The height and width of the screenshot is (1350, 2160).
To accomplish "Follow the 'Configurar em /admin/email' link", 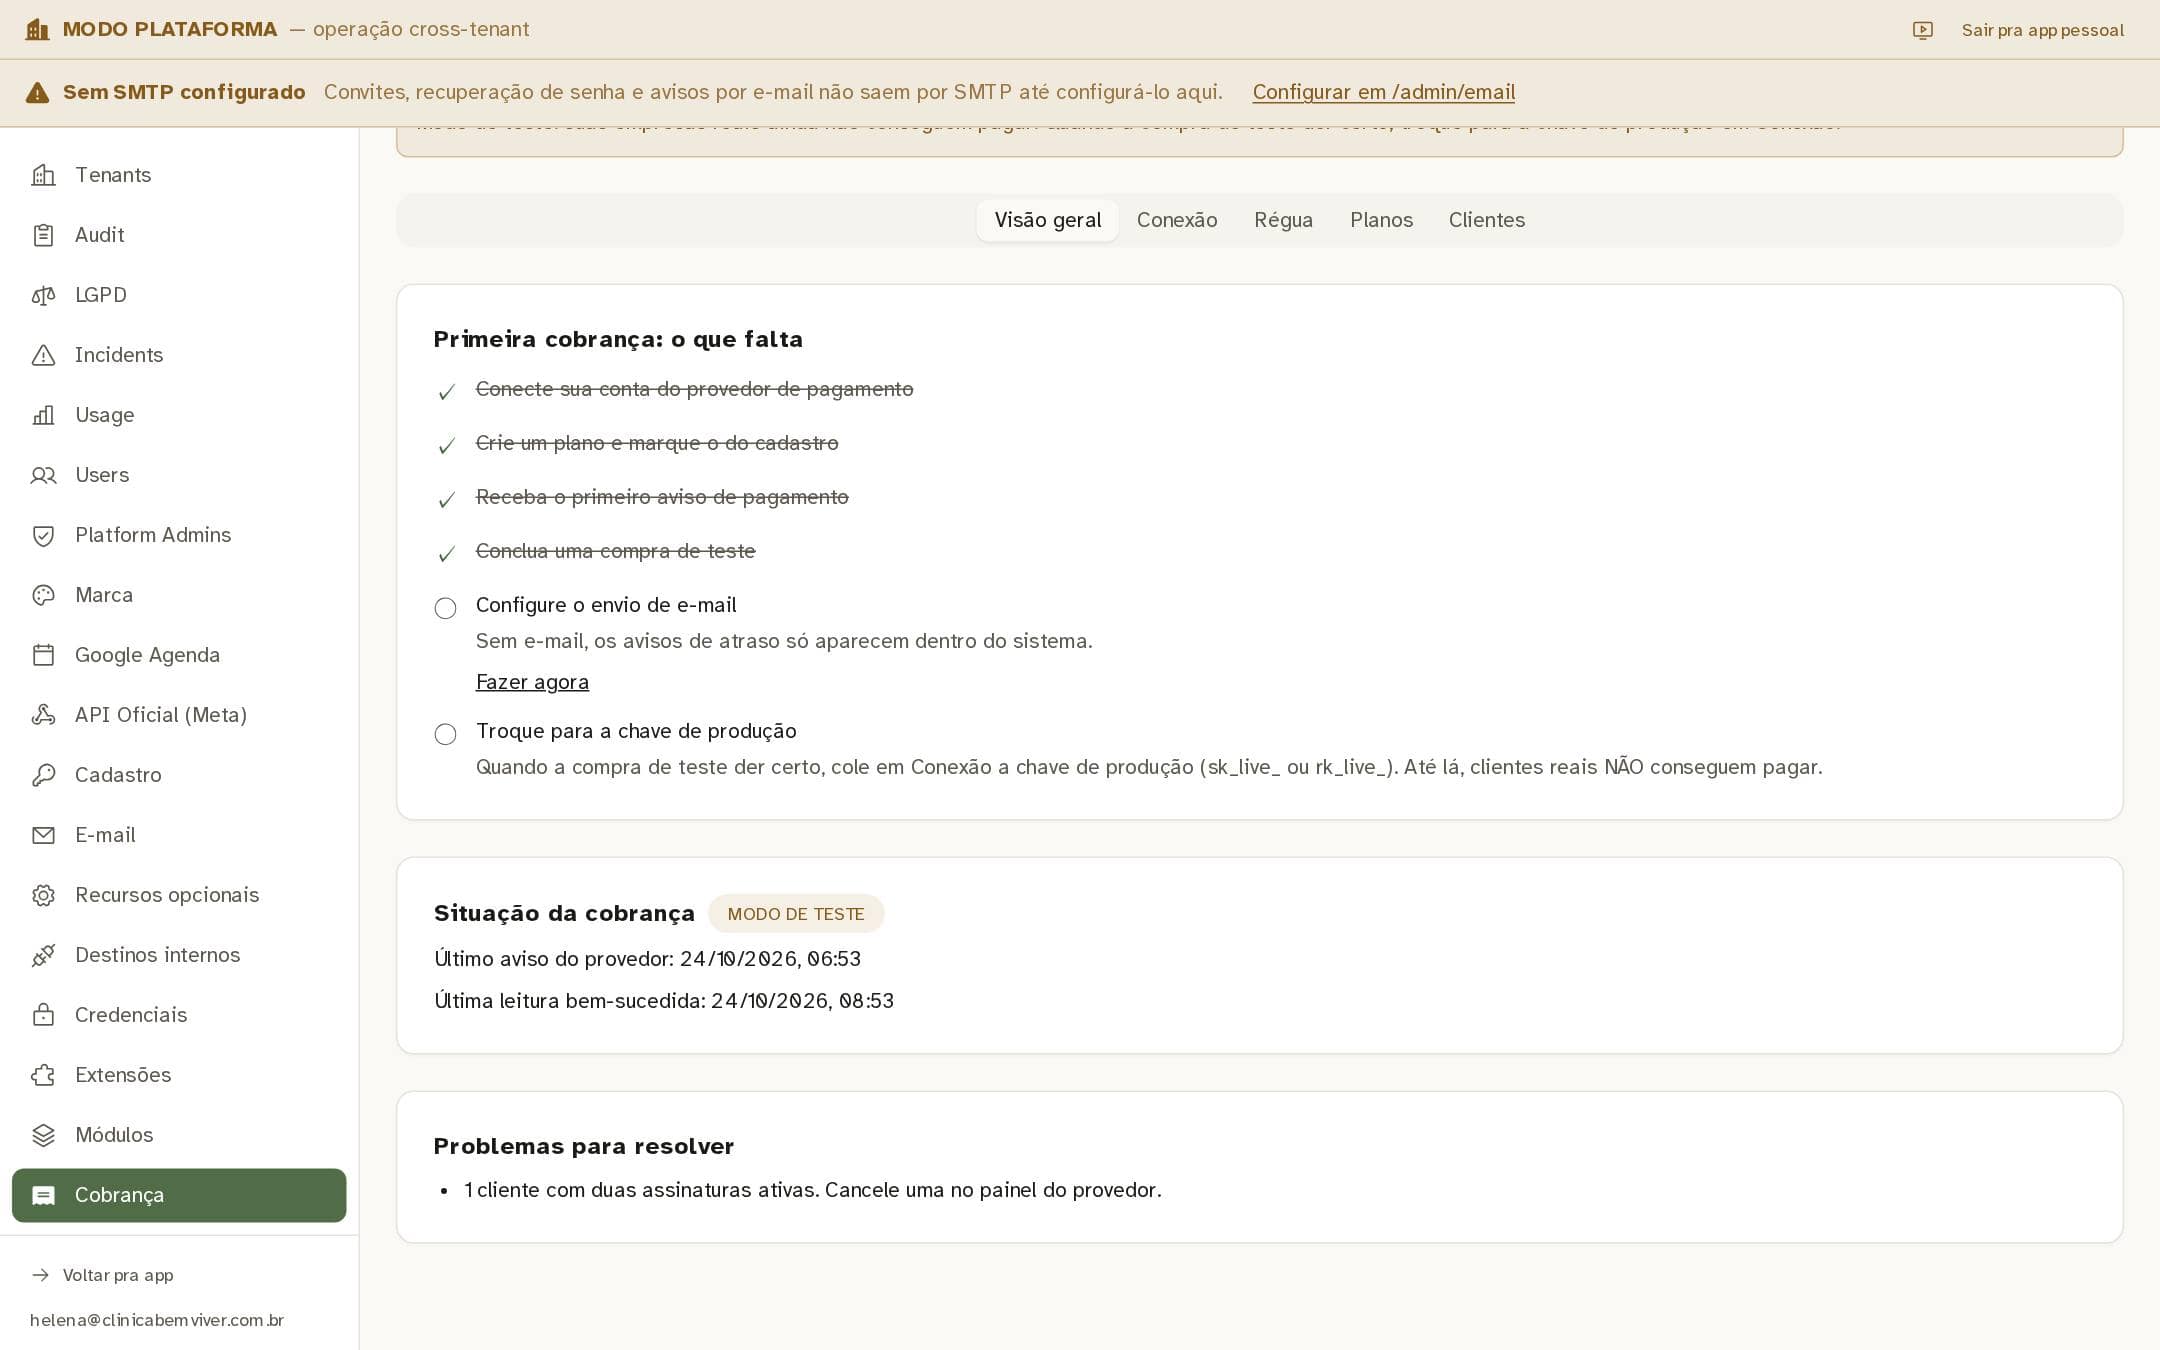I will 1384,92.
